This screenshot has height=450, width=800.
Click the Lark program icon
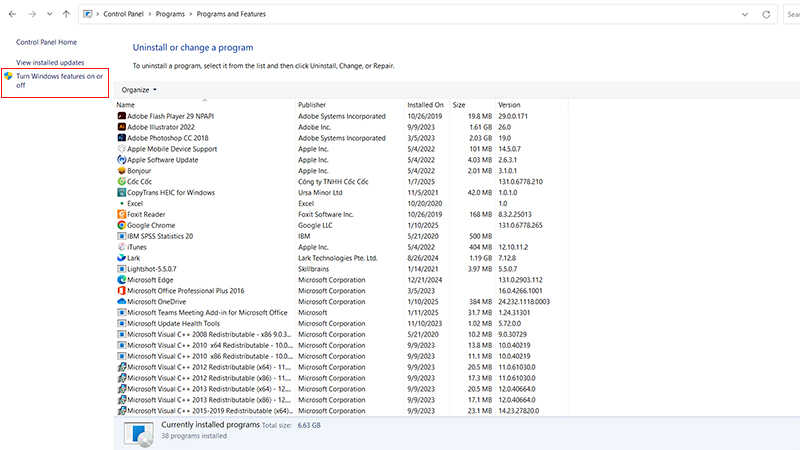(x=121, y=258)
